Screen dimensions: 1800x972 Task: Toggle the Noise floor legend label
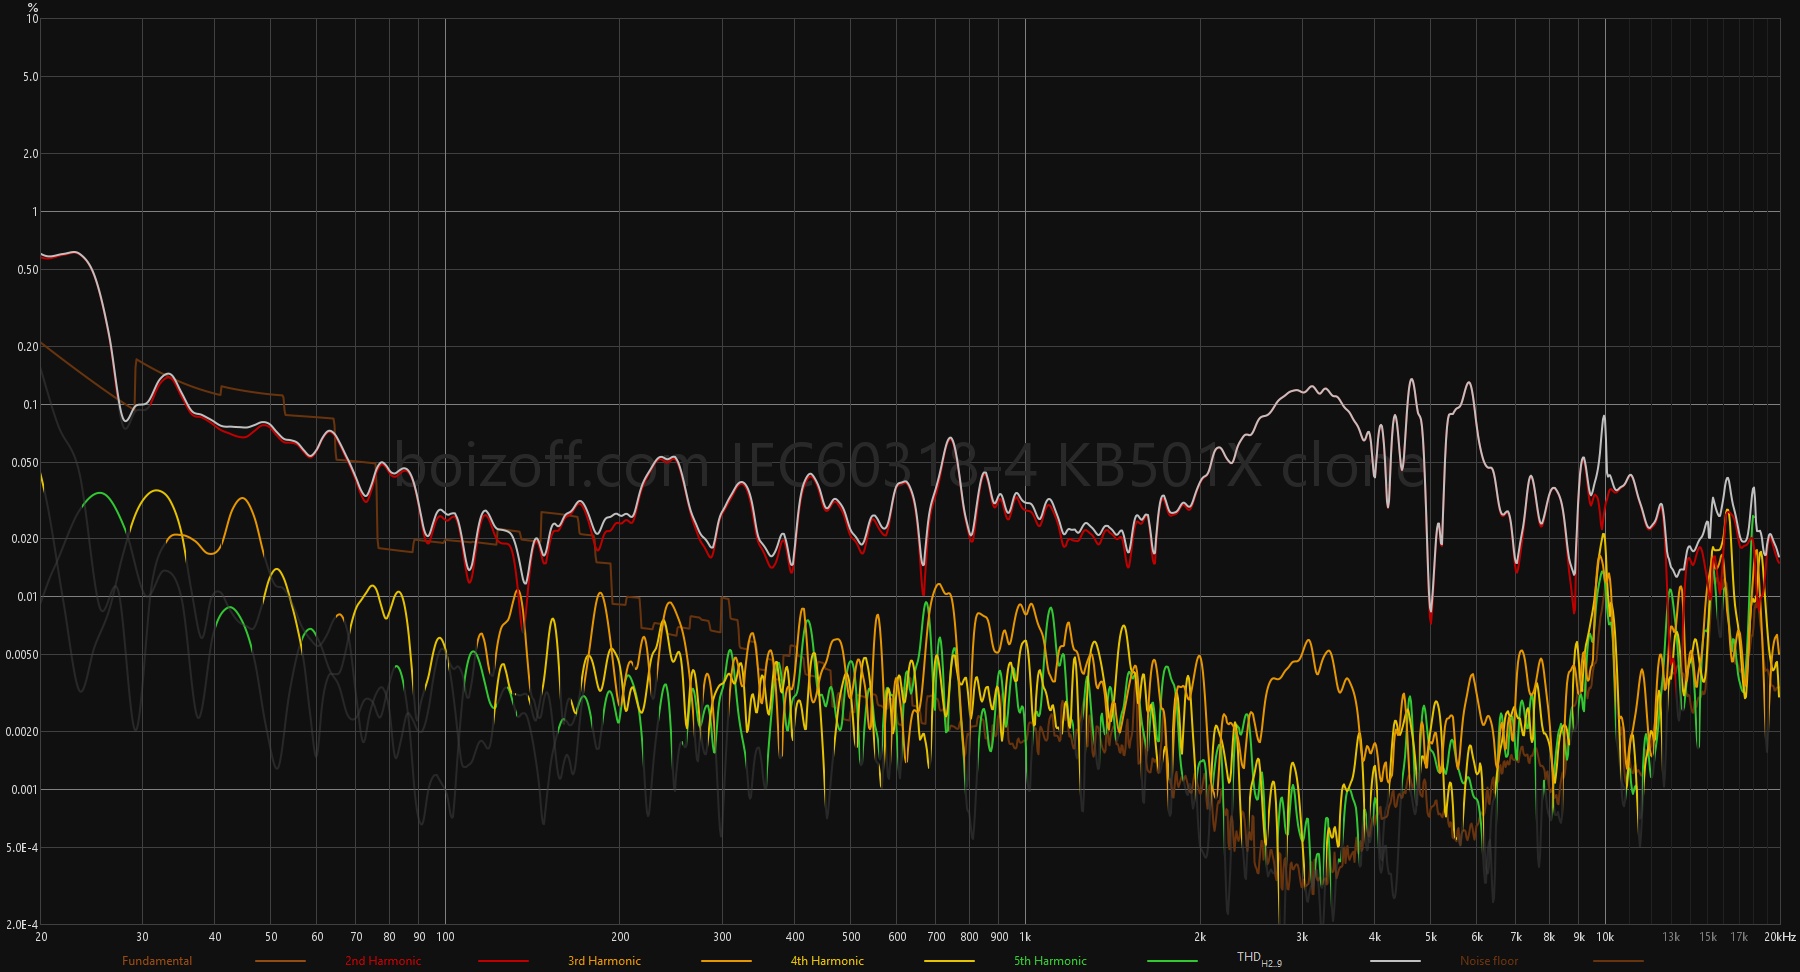point(1489,961)
